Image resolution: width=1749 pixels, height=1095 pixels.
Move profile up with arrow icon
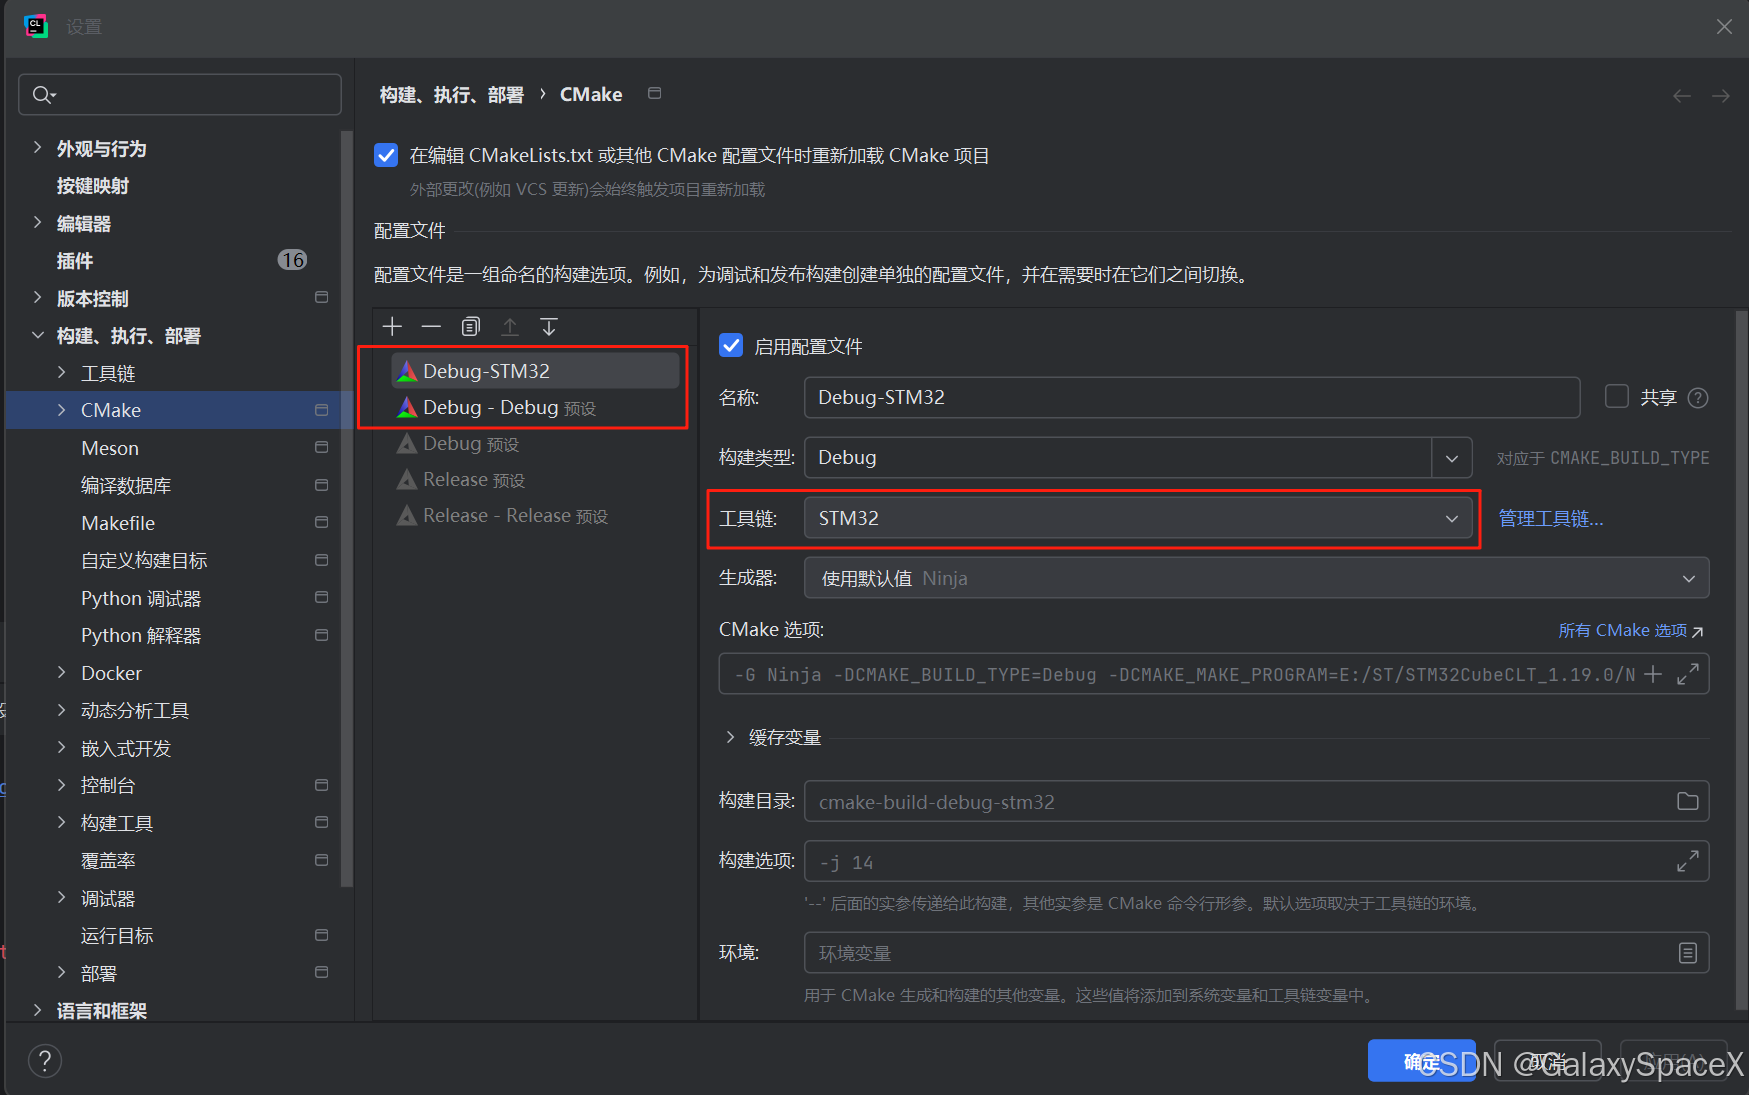pos(510,327)
